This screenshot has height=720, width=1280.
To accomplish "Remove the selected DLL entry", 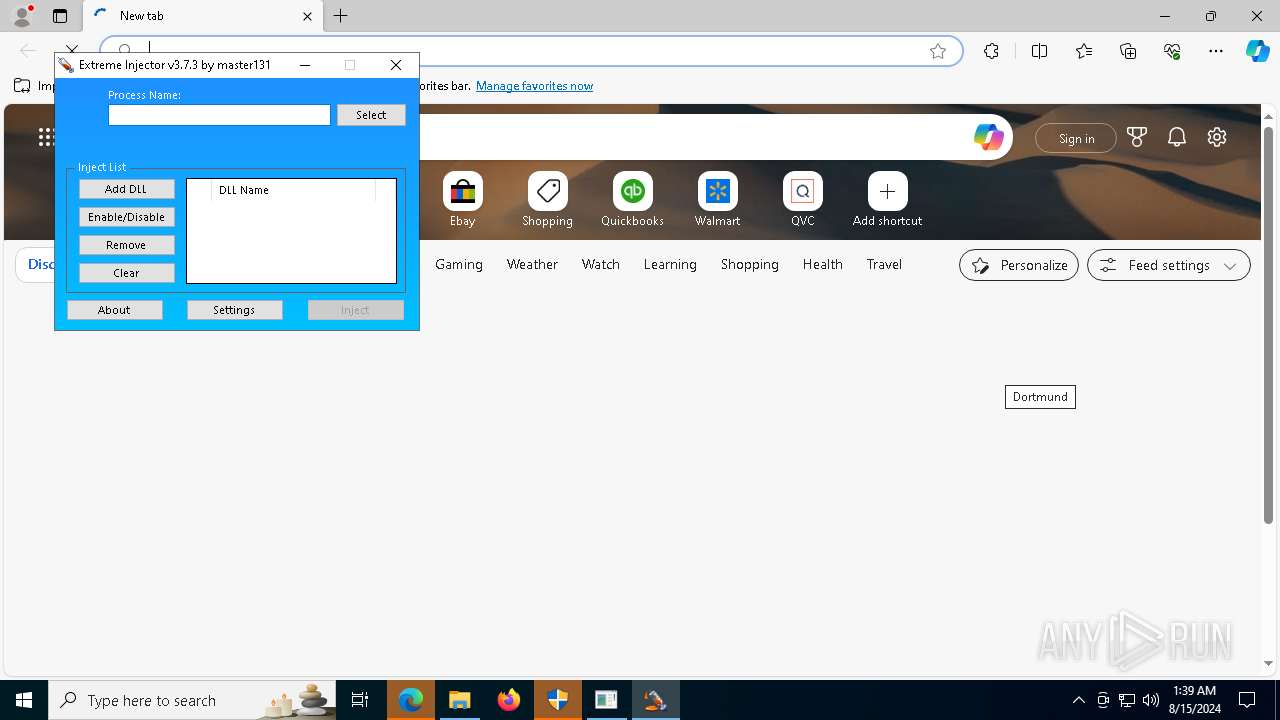I will pos(126,245).
